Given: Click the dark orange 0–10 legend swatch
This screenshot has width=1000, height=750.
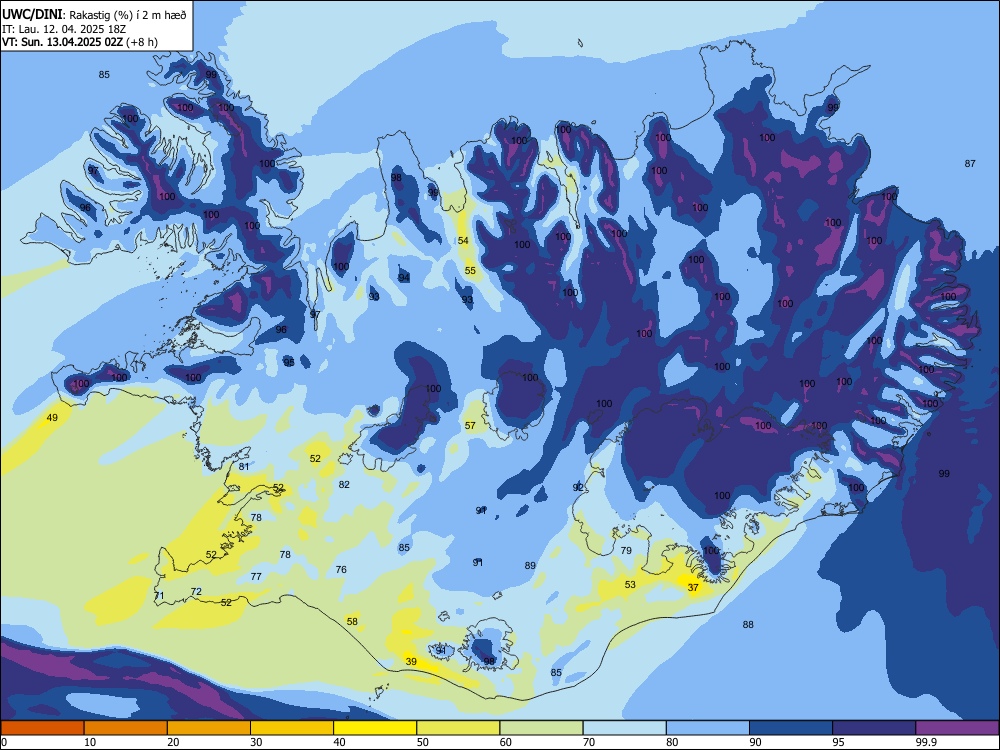Looking at the screenshot, I should [x=42, y=728].
